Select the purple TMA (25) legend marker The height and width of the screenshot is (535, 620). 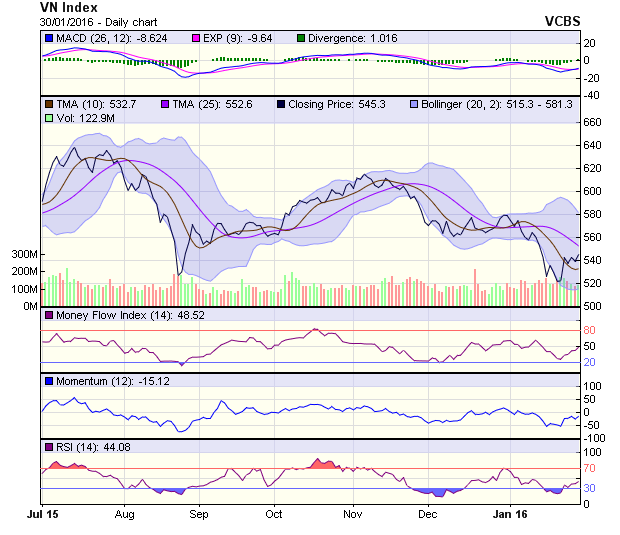click(166, 104)
